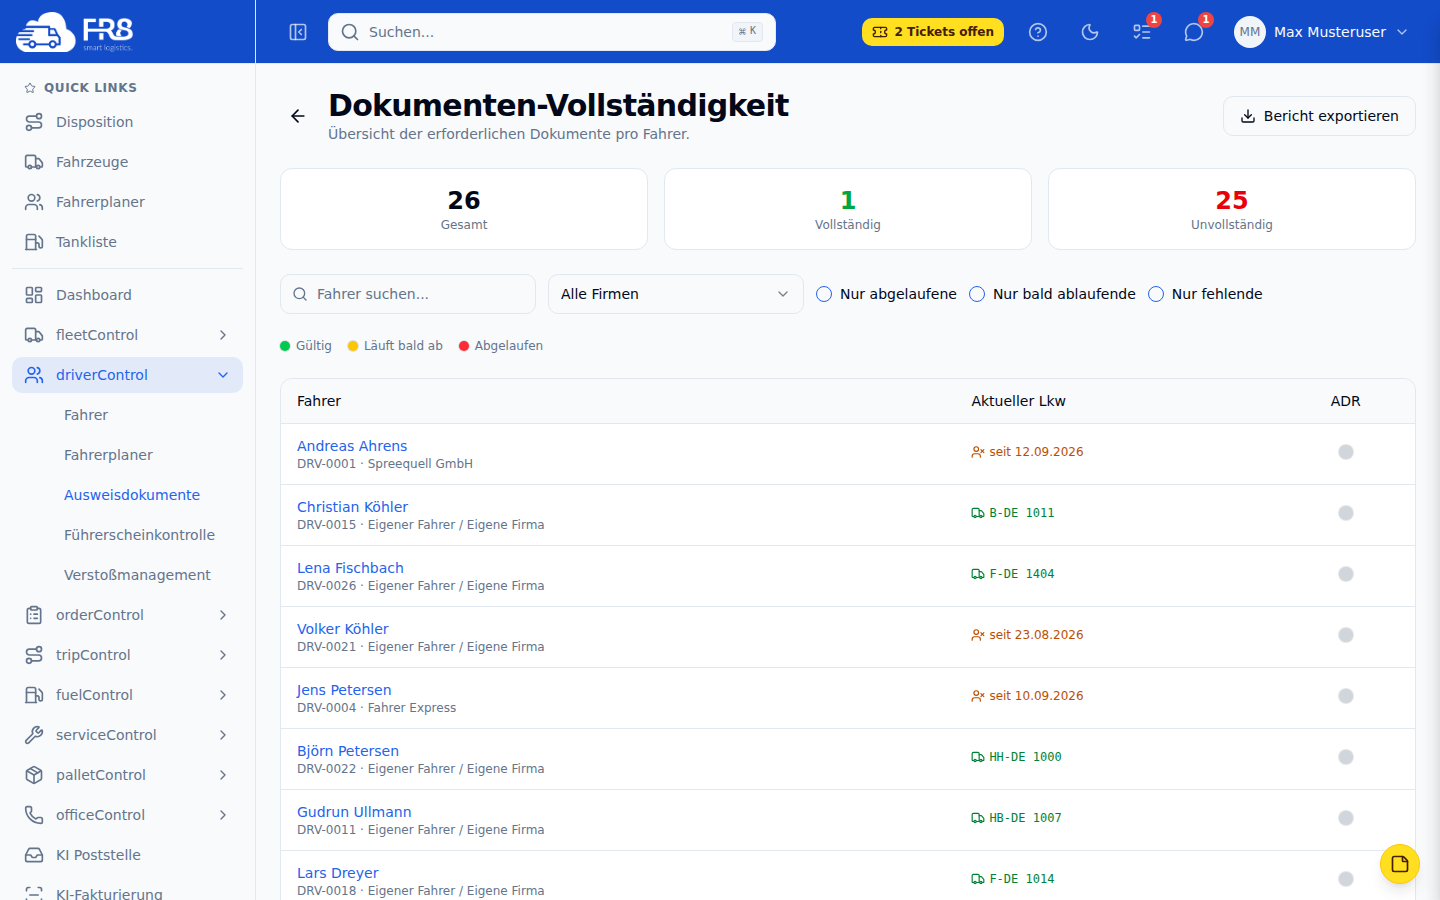
Task: Open the Alle Firmen dropdown
Action: 676,294
